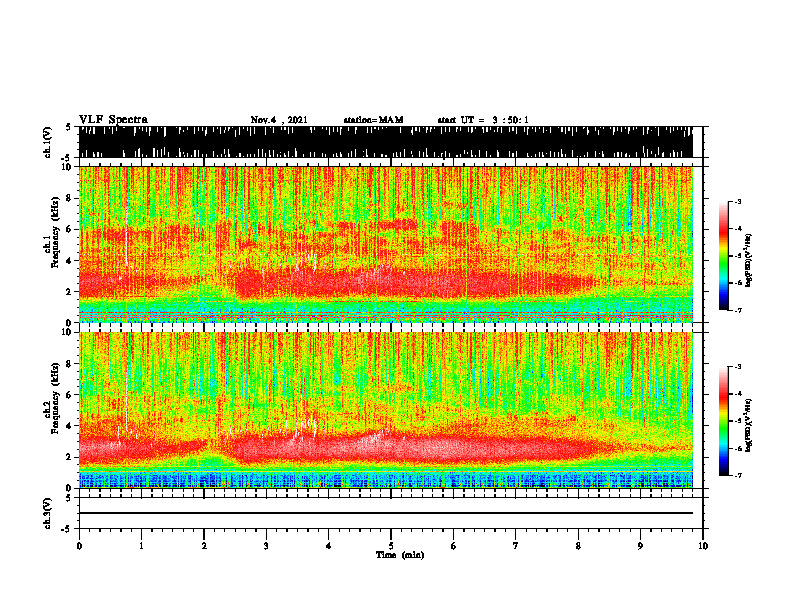Screen dimensions: 792x612
Task: Click the "station=MAM" header label
Action: click(x=373, y=120)
